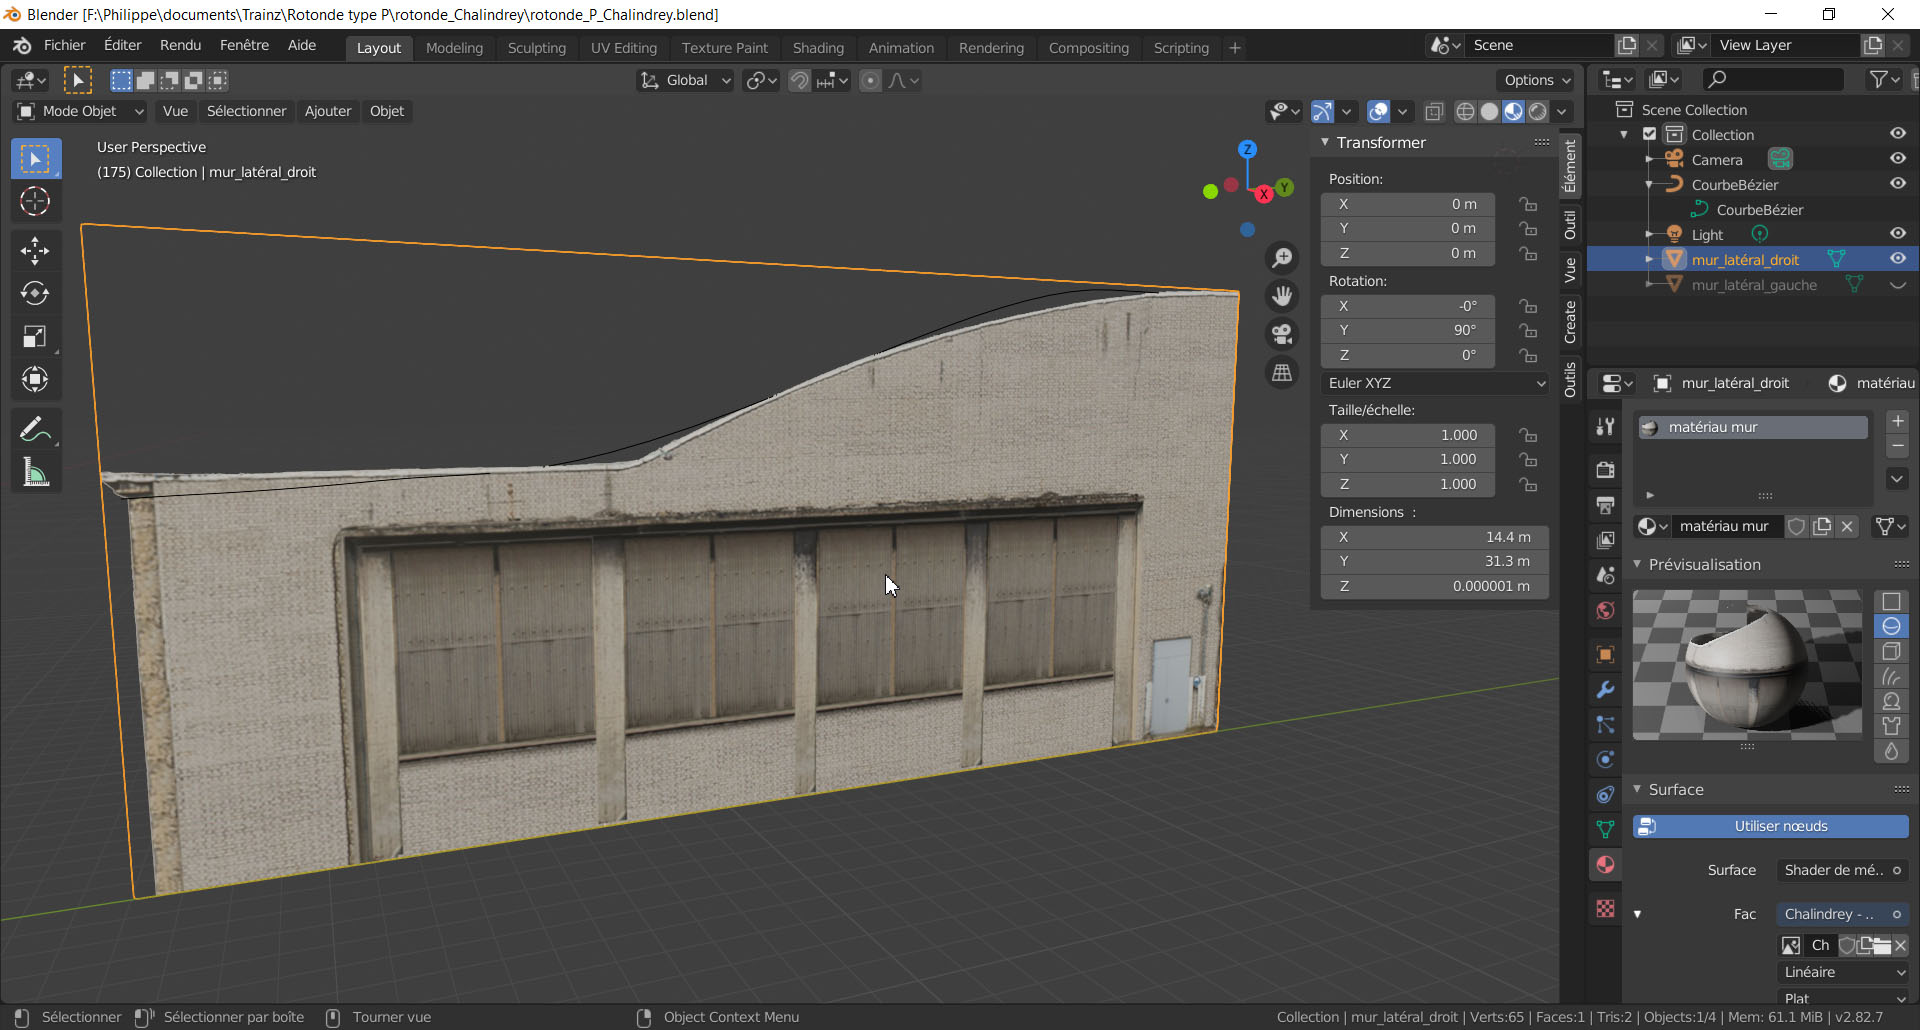Switch to the Shading workspace tab
This screenshot has height=1030, width=1920.
[x=817, y=48]
